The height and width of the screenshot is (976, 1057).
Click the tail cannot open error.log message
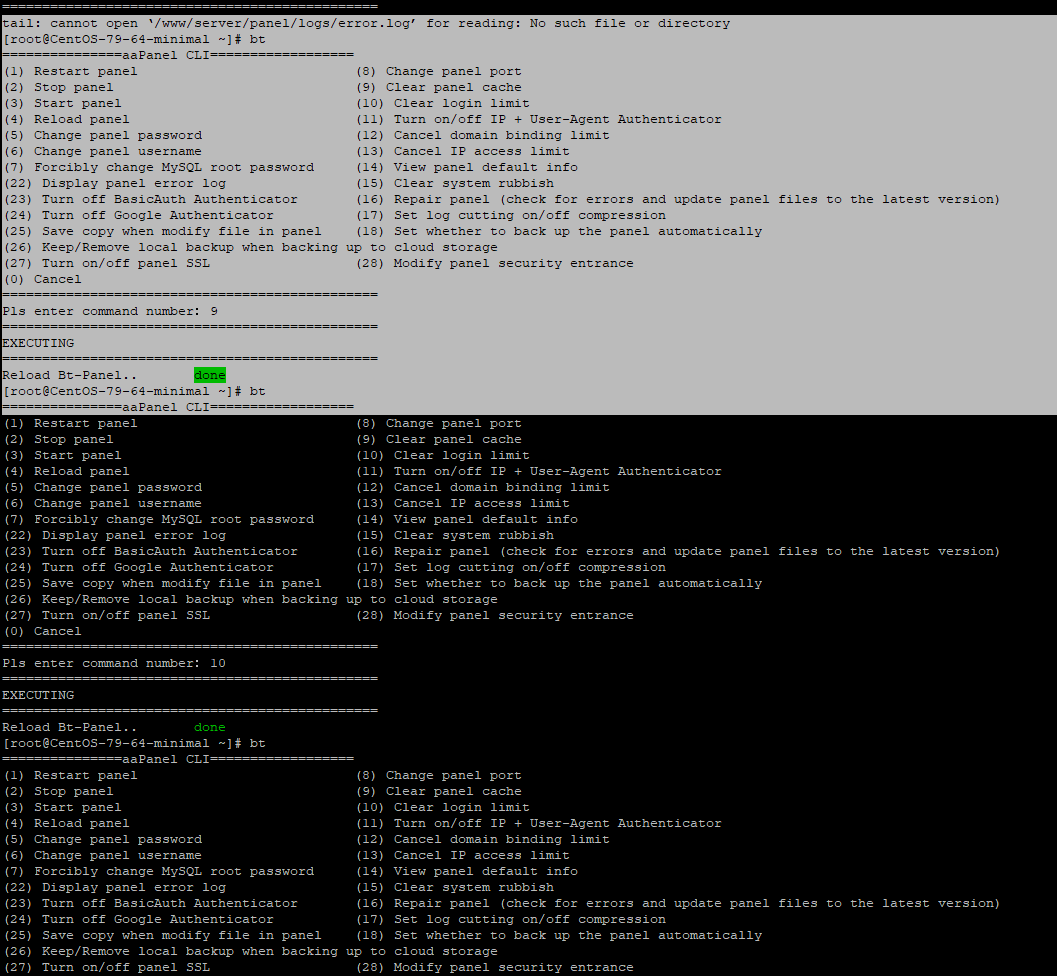(x=366, y=24)
